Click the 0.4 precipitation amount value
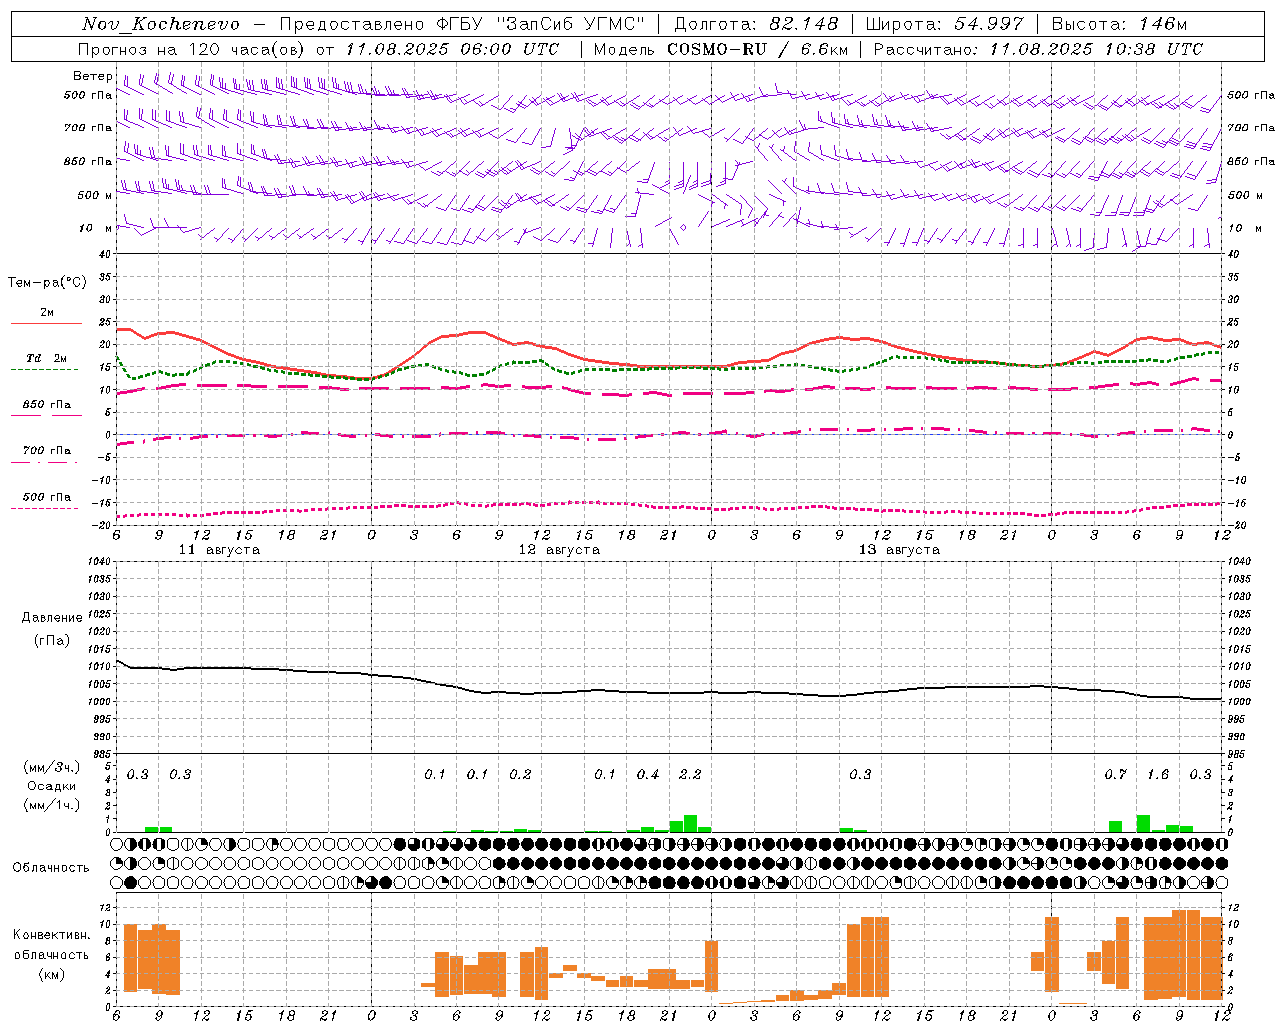The image size is (1280, 1024). tap(648, 774)
